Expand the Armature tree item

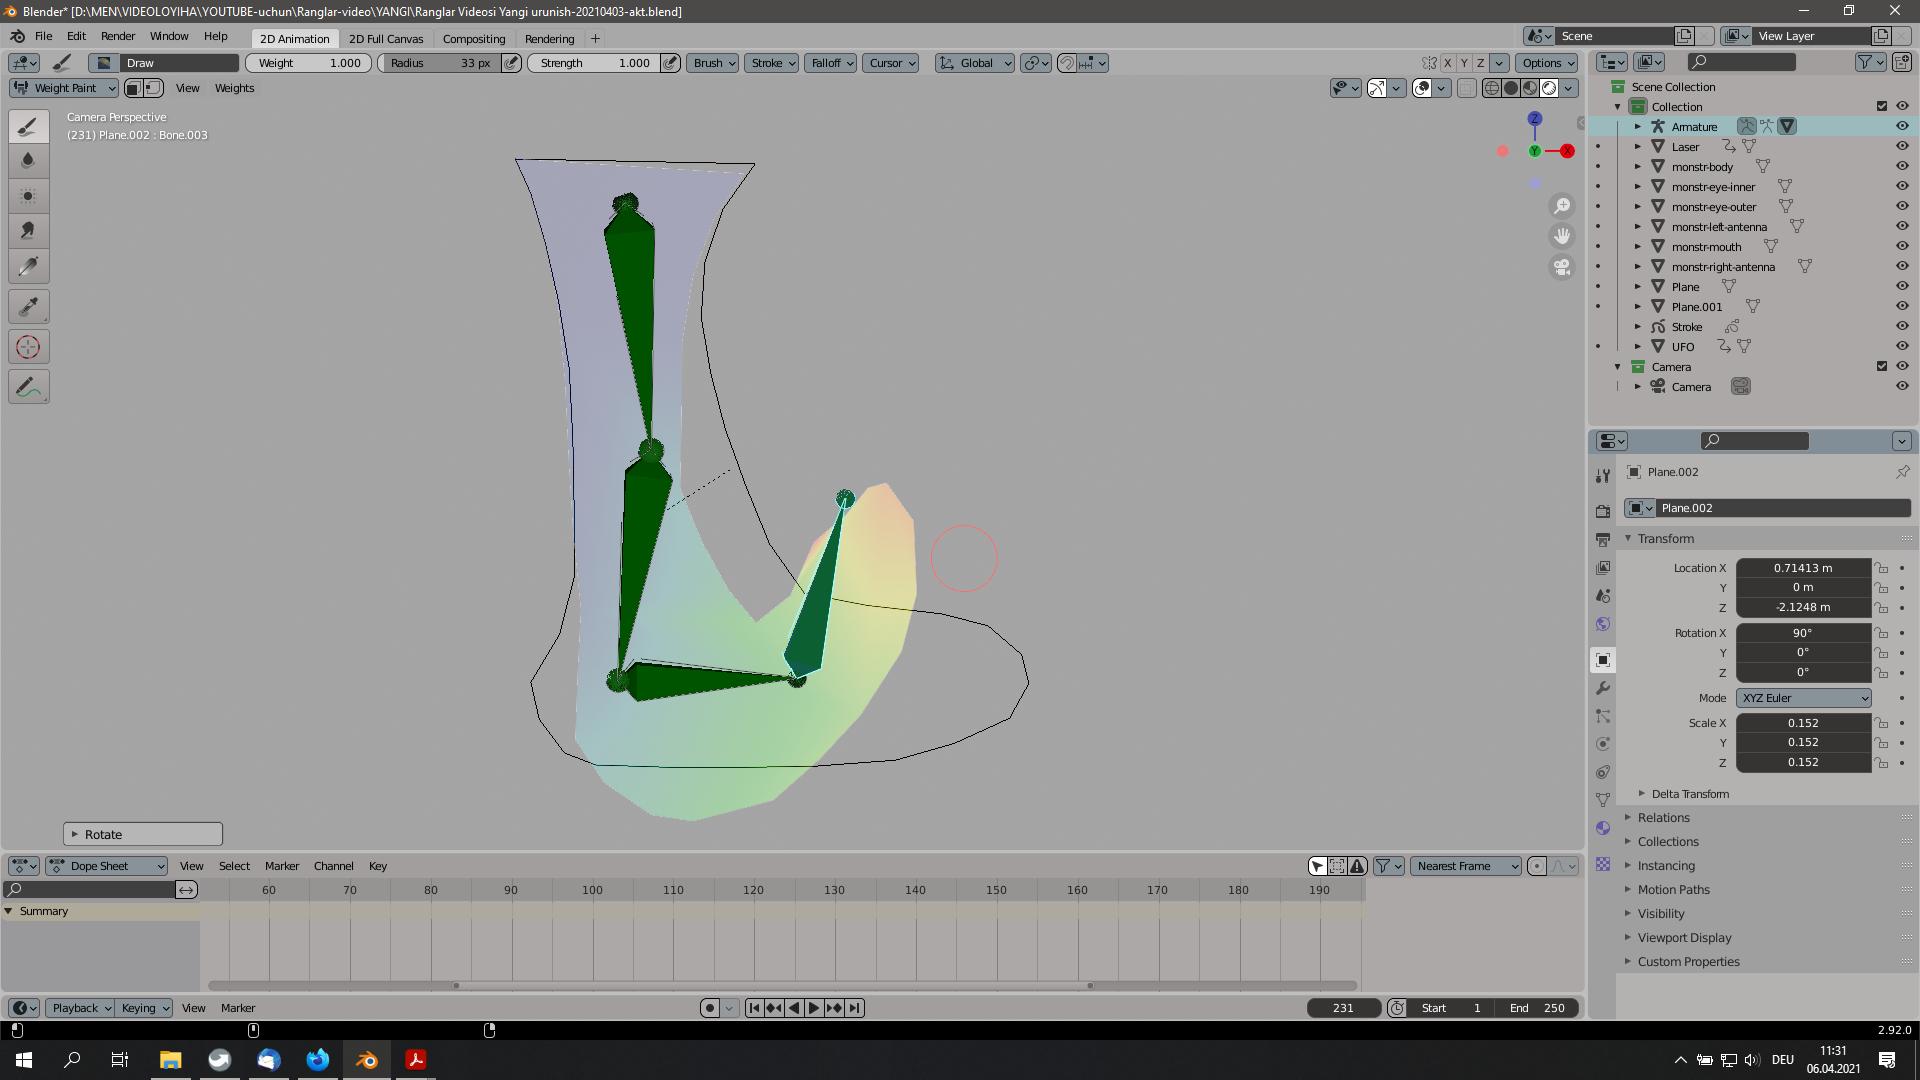click(x=1638, y=126)
